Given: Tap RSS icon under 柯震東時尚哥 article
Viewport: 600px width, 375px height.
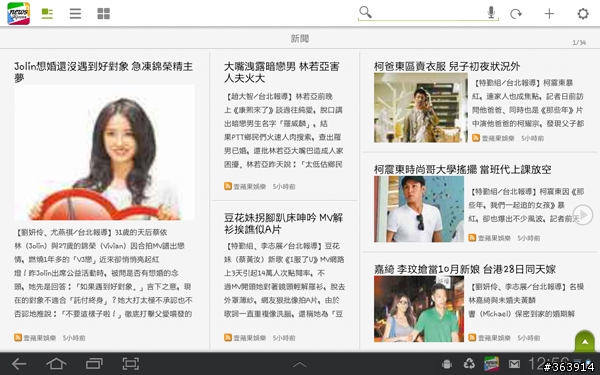Looking at the screenshot, I should 472,238.
